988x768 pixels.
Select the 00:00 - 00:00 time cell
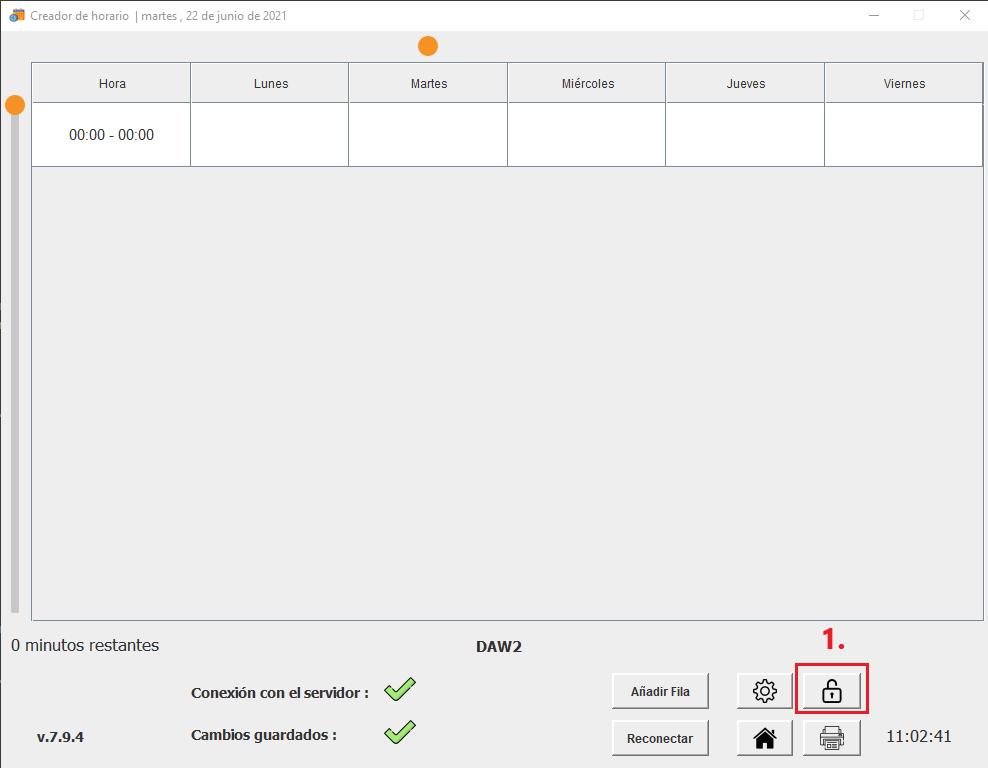point(111,135)
